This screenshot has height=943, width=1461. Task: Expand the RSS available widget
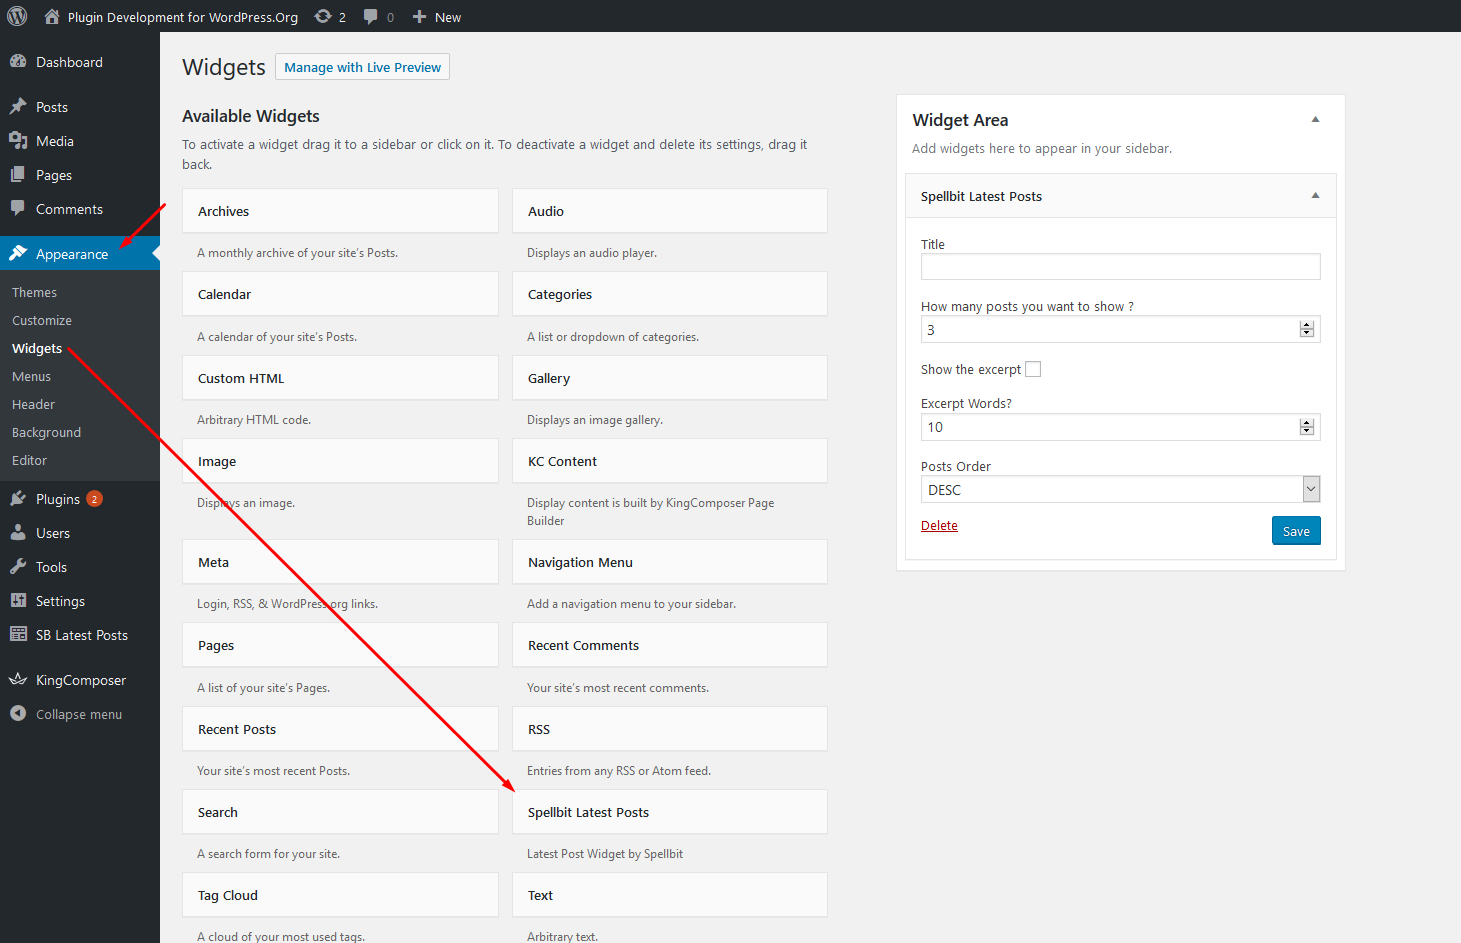point(670,729)
